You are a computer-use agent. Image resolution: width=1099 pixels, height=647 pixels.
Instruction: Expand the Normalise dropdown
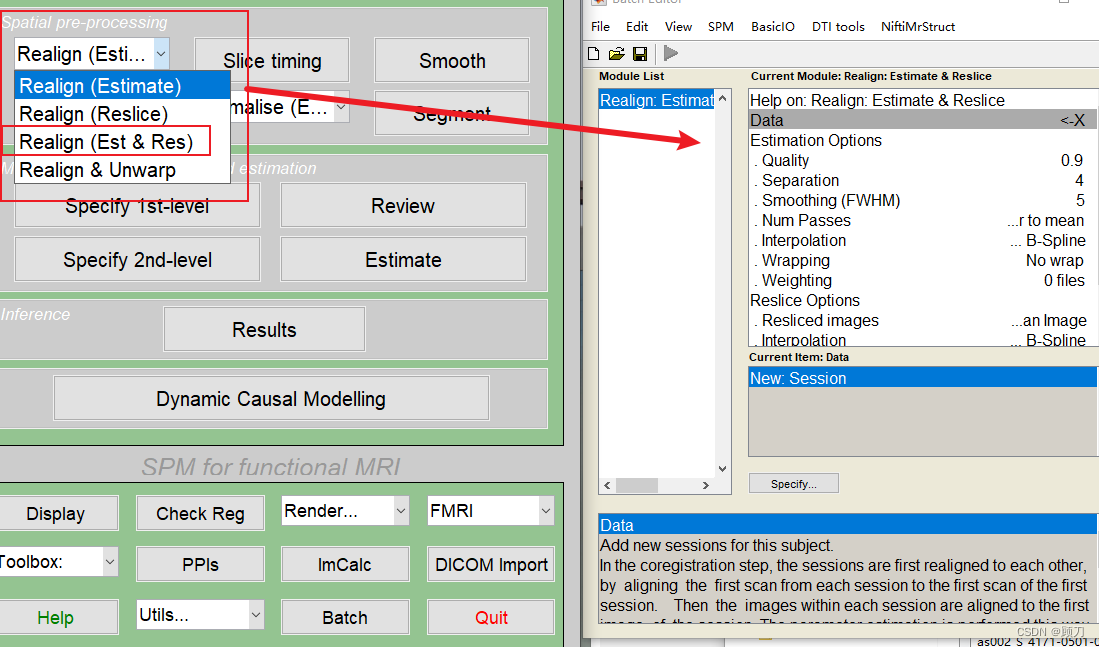click(x=341, y=107)
